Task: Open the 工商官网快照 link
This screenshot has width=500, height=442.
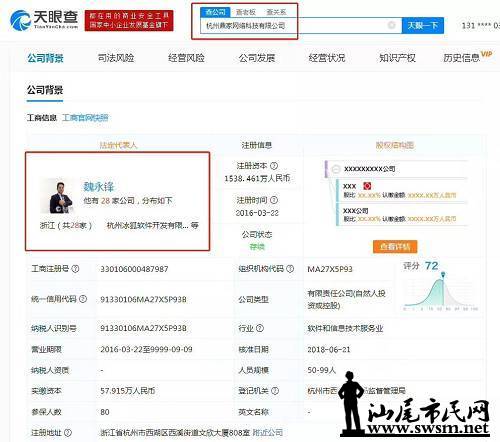Action: (x=85, y=118)
